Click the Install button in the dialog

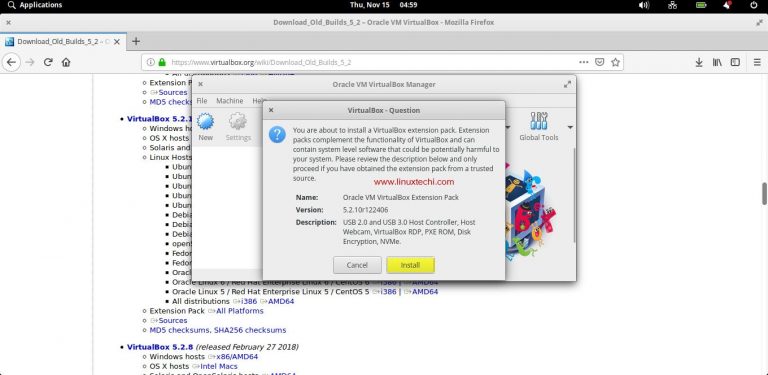click(410, 265)
